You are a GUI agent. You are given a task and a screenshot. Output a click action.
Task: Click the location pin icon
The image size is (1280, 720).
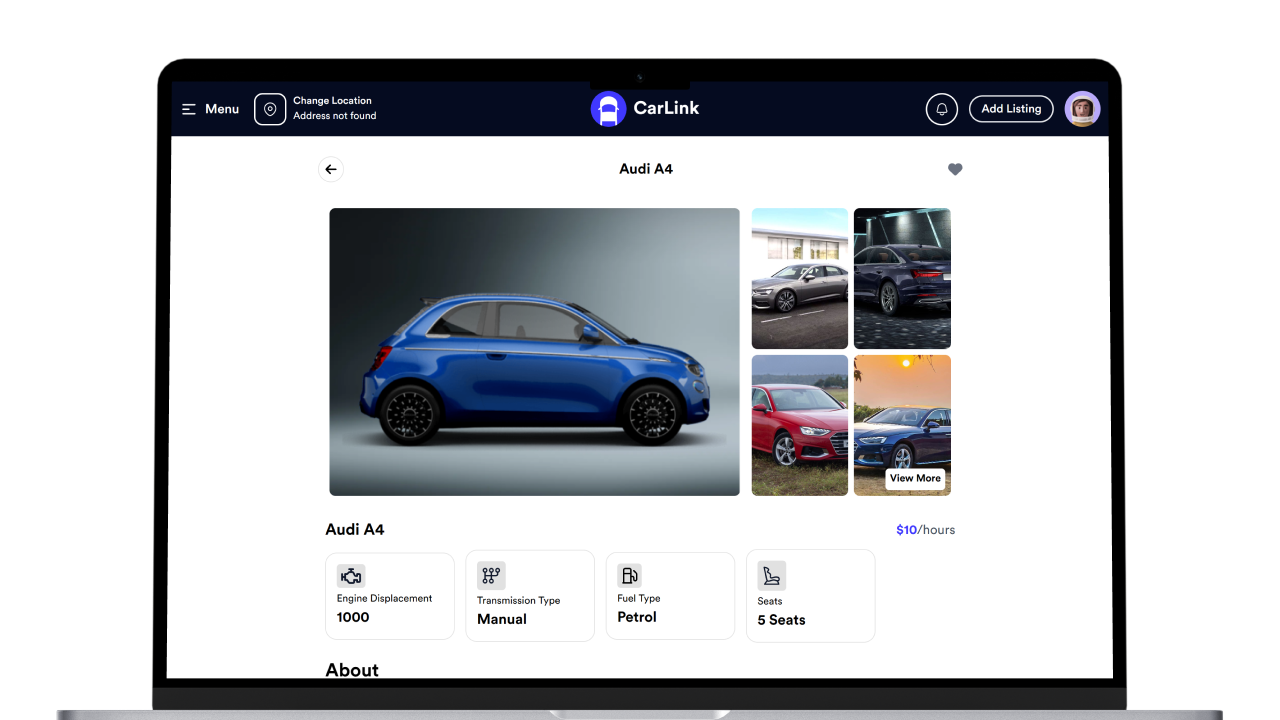[270, 109]
